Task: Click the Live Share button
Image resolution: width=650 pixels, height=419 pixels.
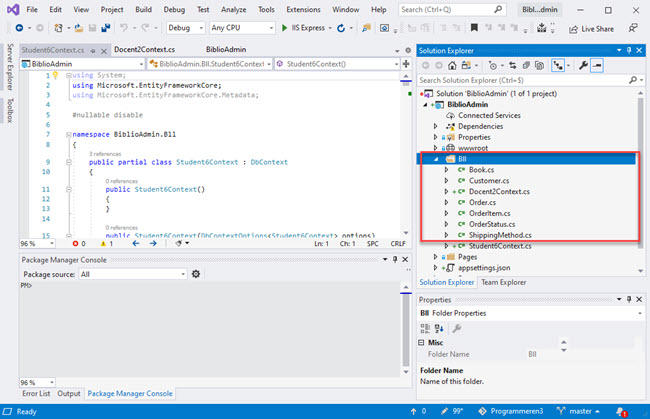Action: pyautogui.click(x=591, y=29)
